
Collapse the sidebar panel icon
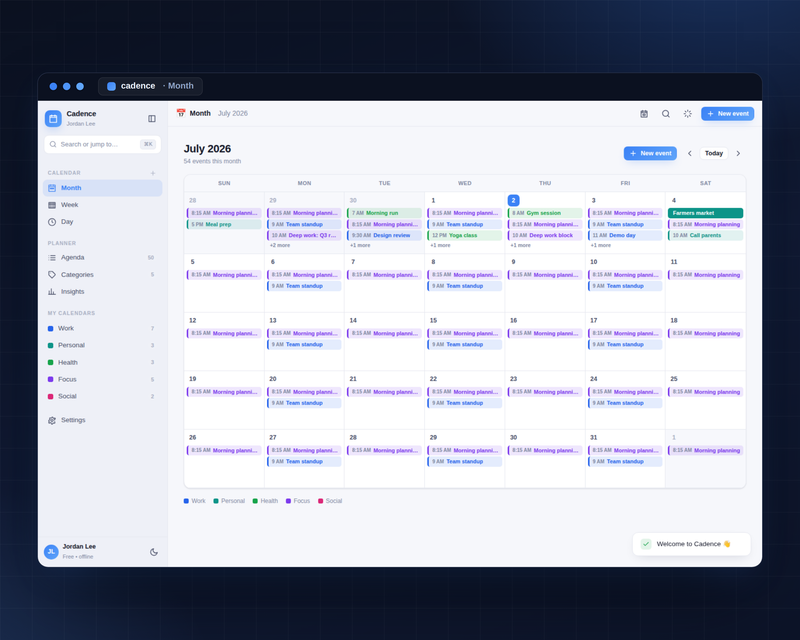pos(152,118)
